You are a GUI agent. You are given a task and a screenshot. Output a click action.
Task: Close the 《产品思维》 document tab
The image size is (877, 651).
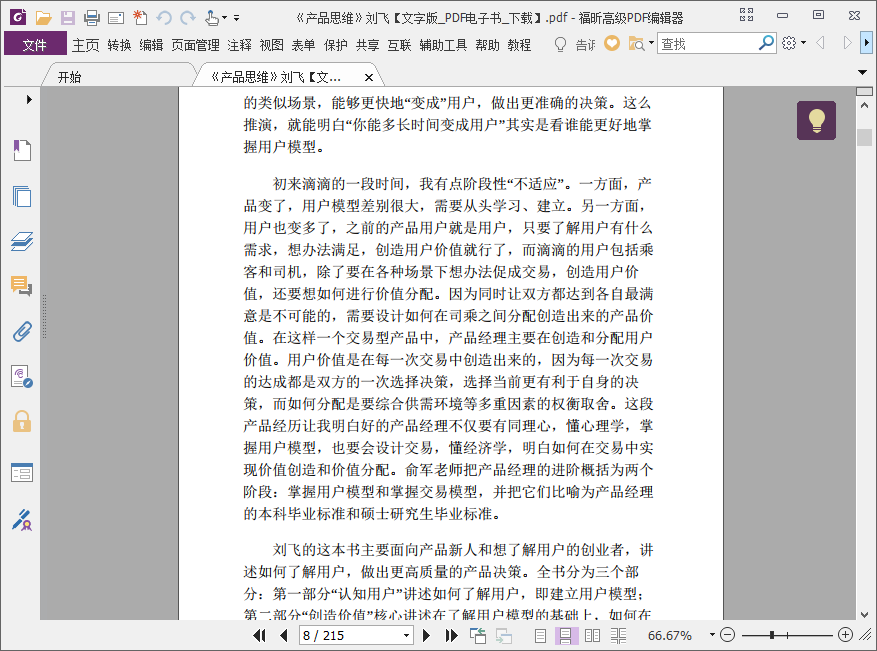[x=369, y=78]
